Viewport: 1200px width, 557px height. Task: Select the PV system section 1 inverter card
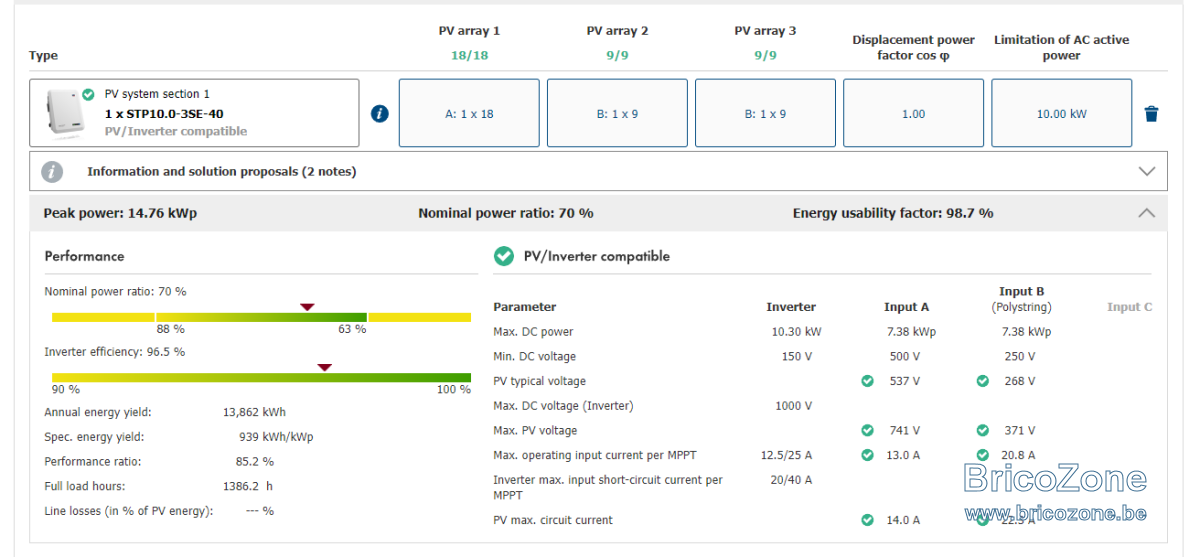[x=194, y=113]
